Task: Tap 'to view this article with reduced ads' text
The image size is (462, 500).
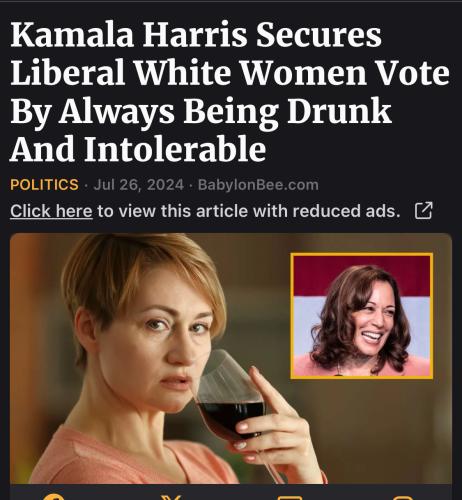Action: (x=249, y=211)
